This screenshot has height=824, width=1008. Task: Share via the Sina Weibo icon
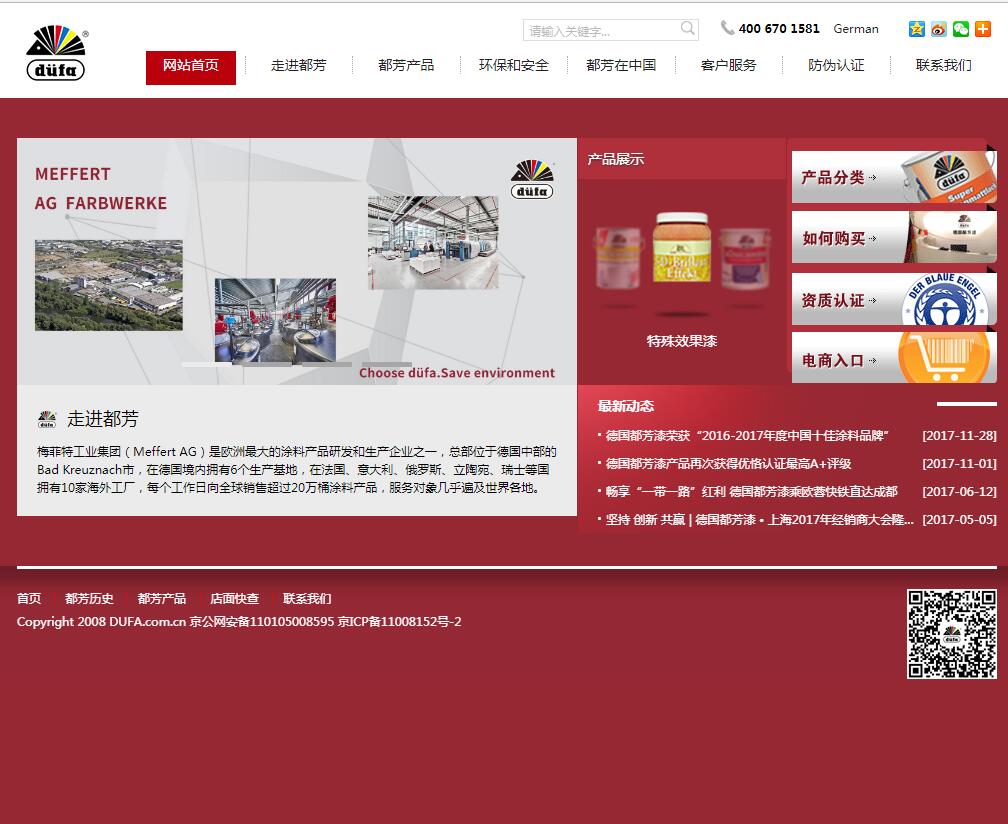939,29
